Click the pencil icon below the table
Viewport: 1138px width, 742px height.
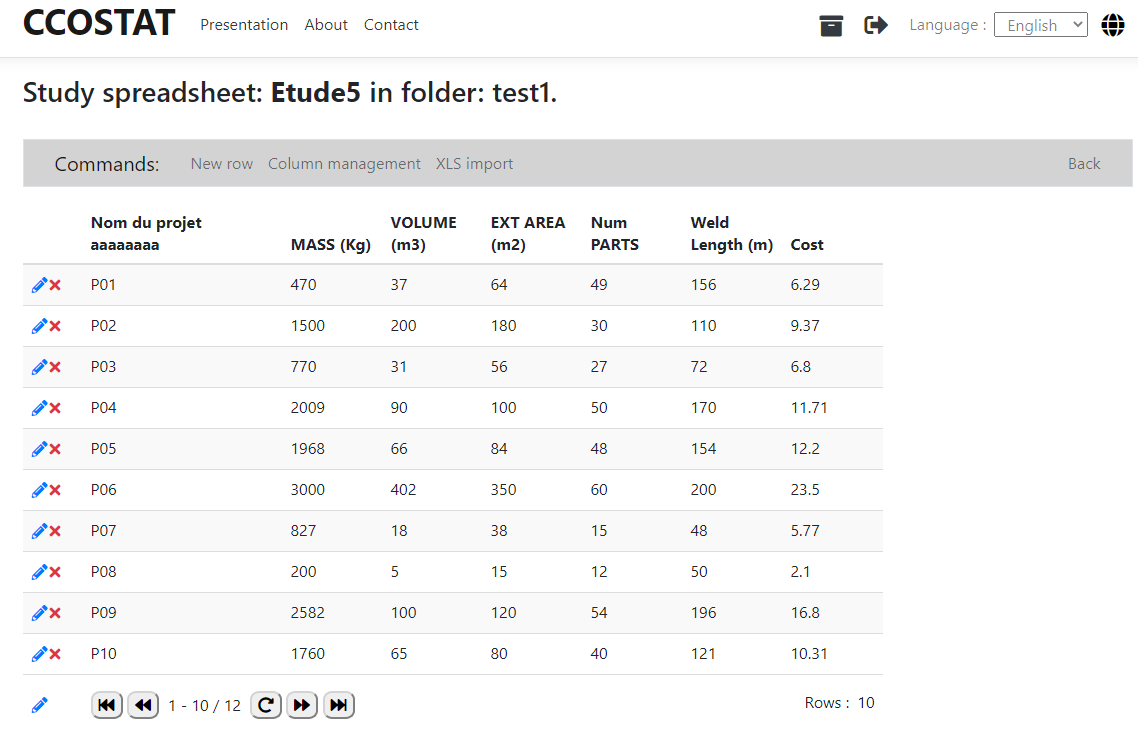(39, 705)
